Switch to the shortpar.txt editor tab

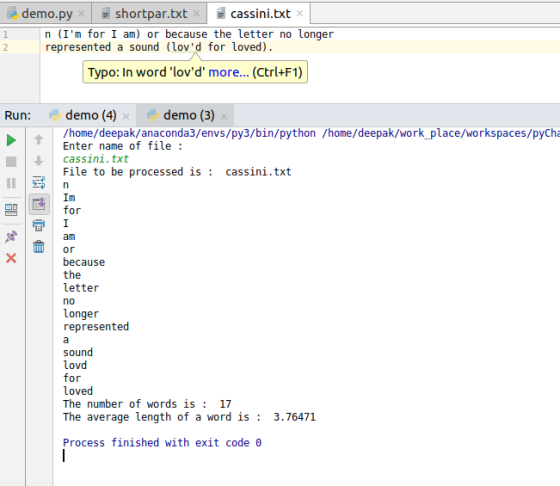[x=149, y=14]
